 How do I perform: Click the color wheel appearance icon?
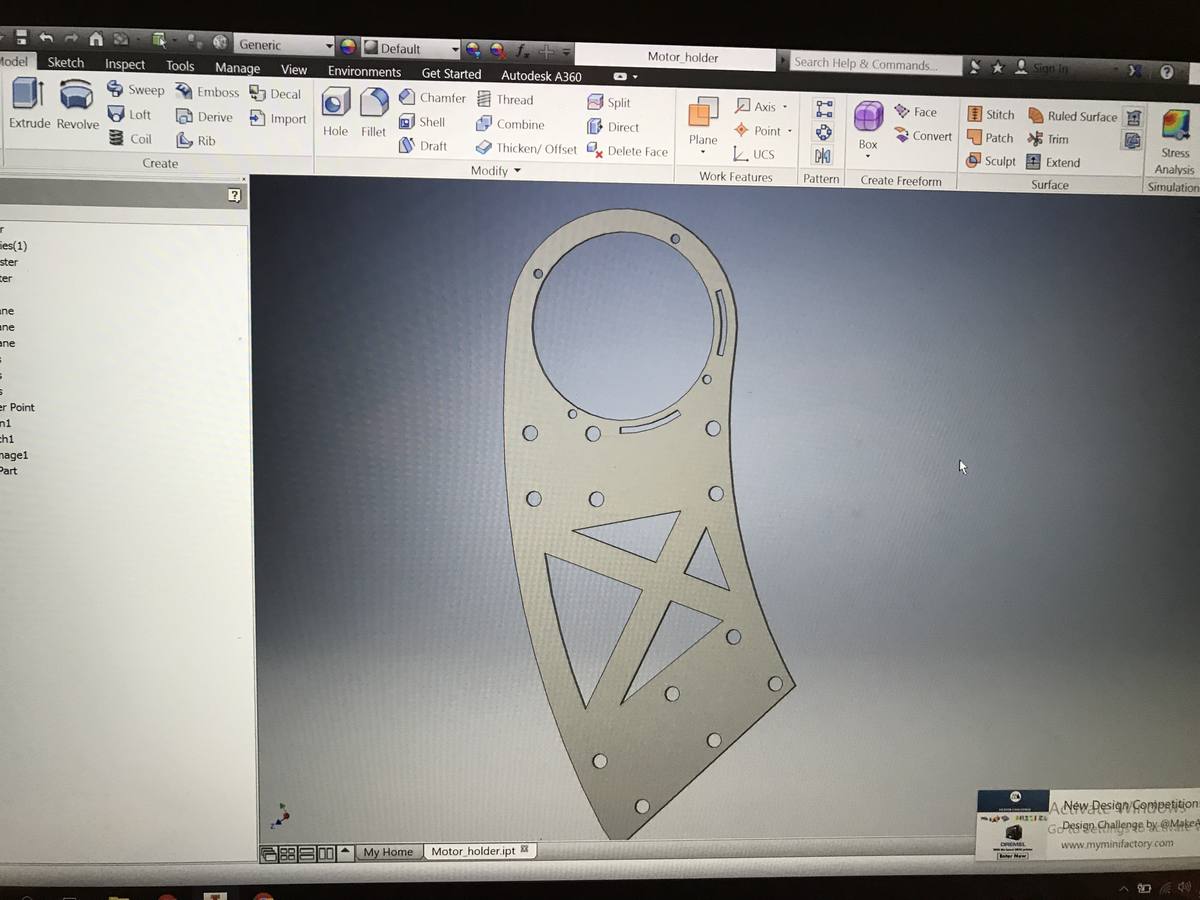347,47
